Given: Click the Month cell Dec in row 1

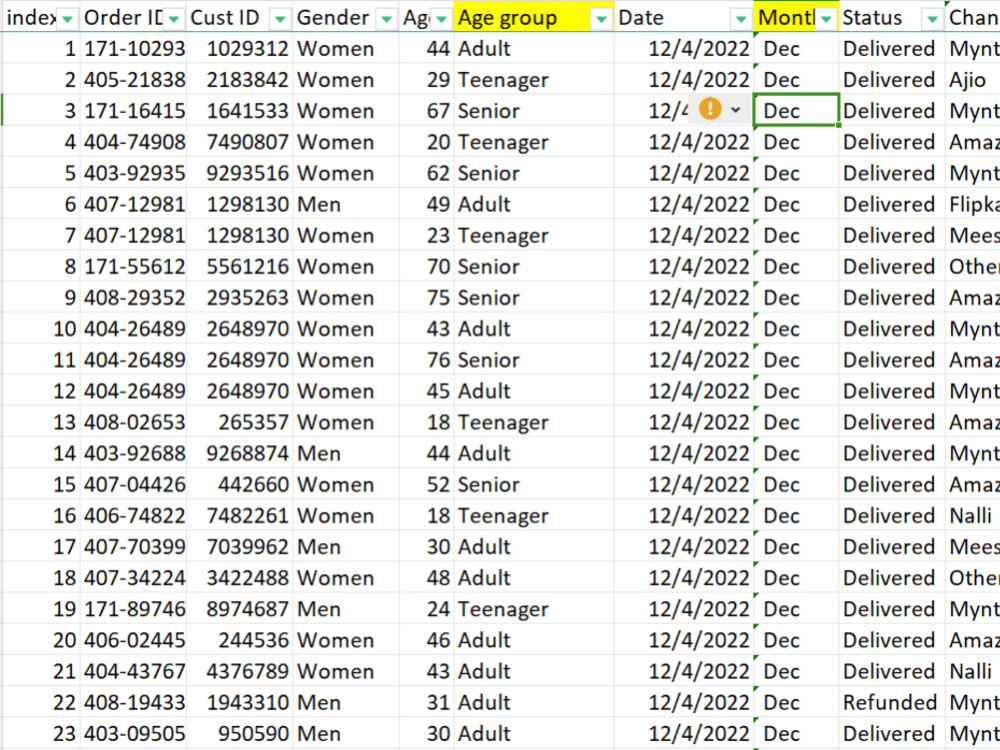Looking at the screenshot, I should click(x=796, y=48).
